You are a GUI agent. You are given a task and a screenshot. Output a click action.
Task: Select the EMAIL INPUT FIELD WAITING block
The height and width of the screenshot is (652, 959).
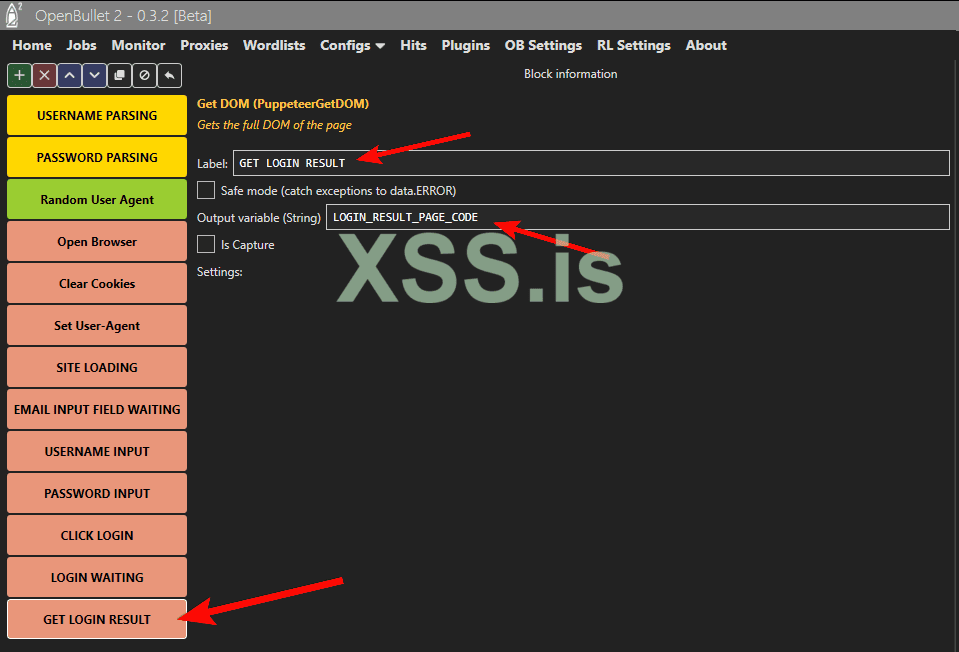click(x=97, y=409)
